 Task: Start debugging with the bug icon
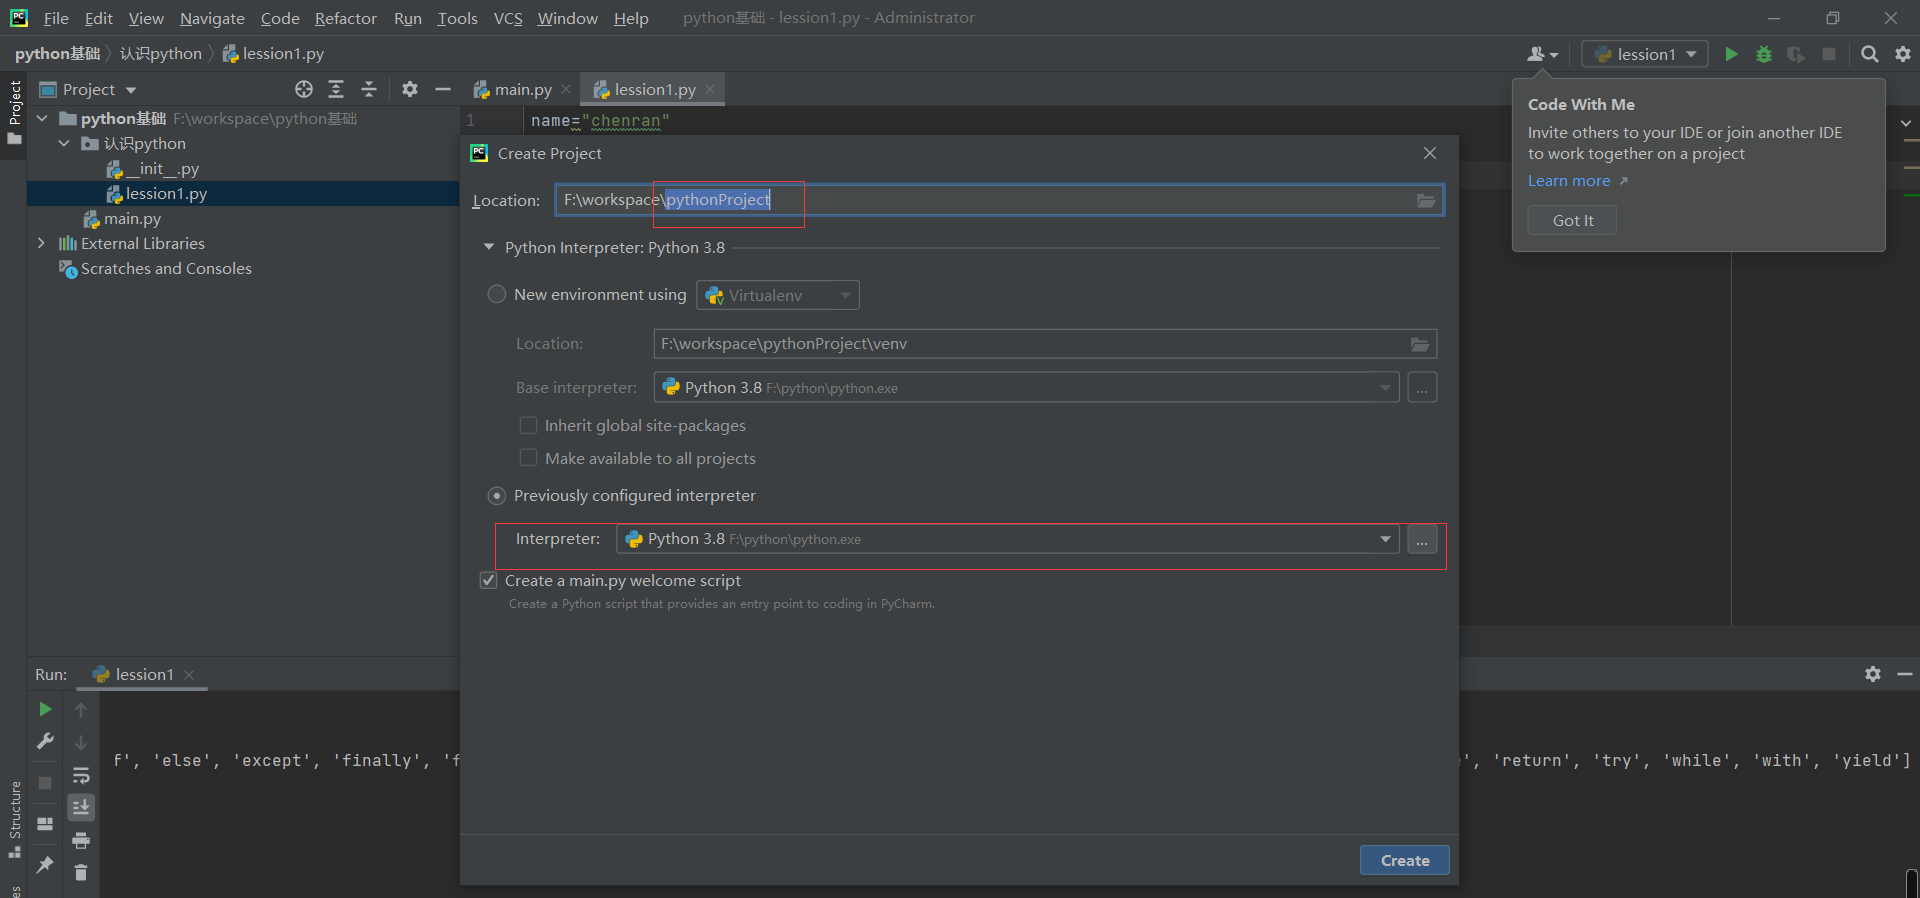tap(1764, 54)
